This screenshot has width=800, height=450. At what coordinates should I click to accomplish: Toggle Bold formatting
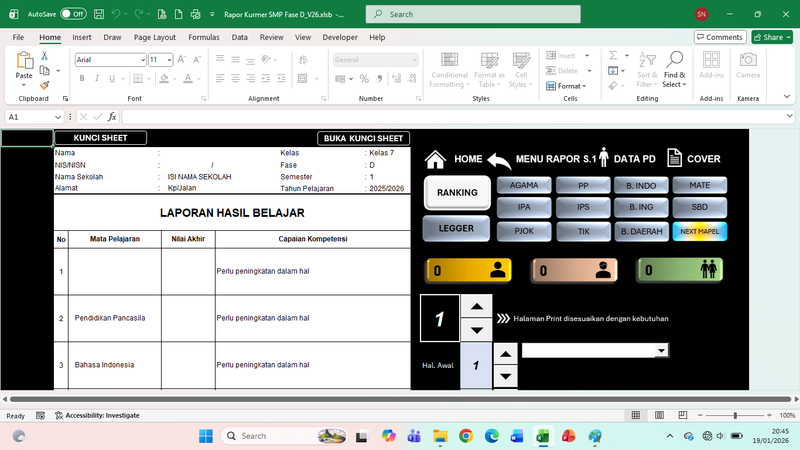pos(80,78)
